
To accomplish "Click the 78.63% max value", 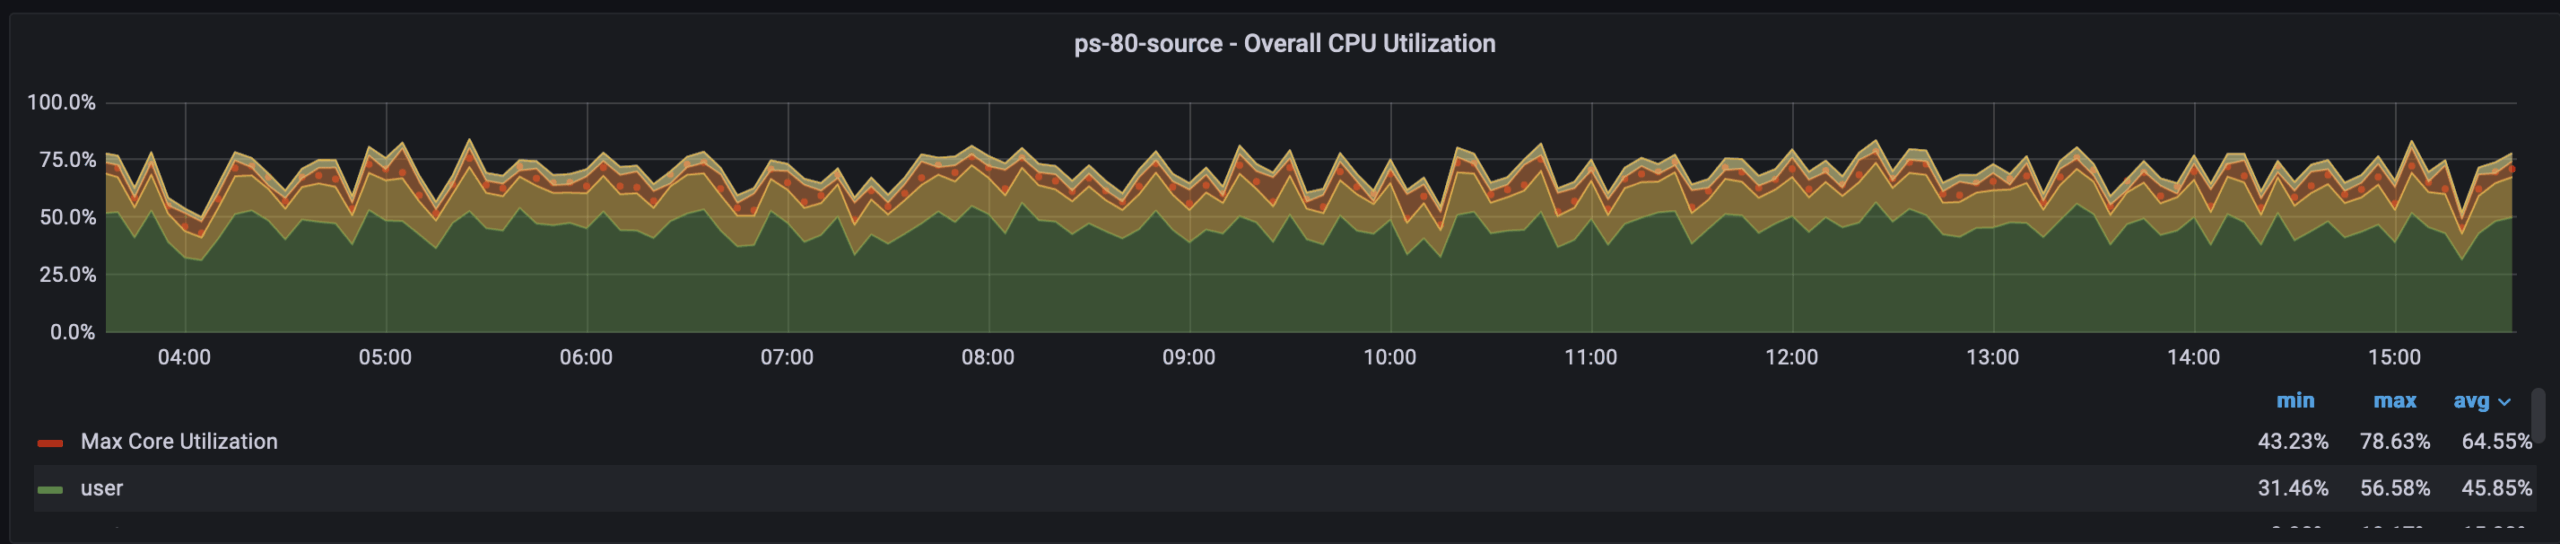I will click(x=2394, y=441).
